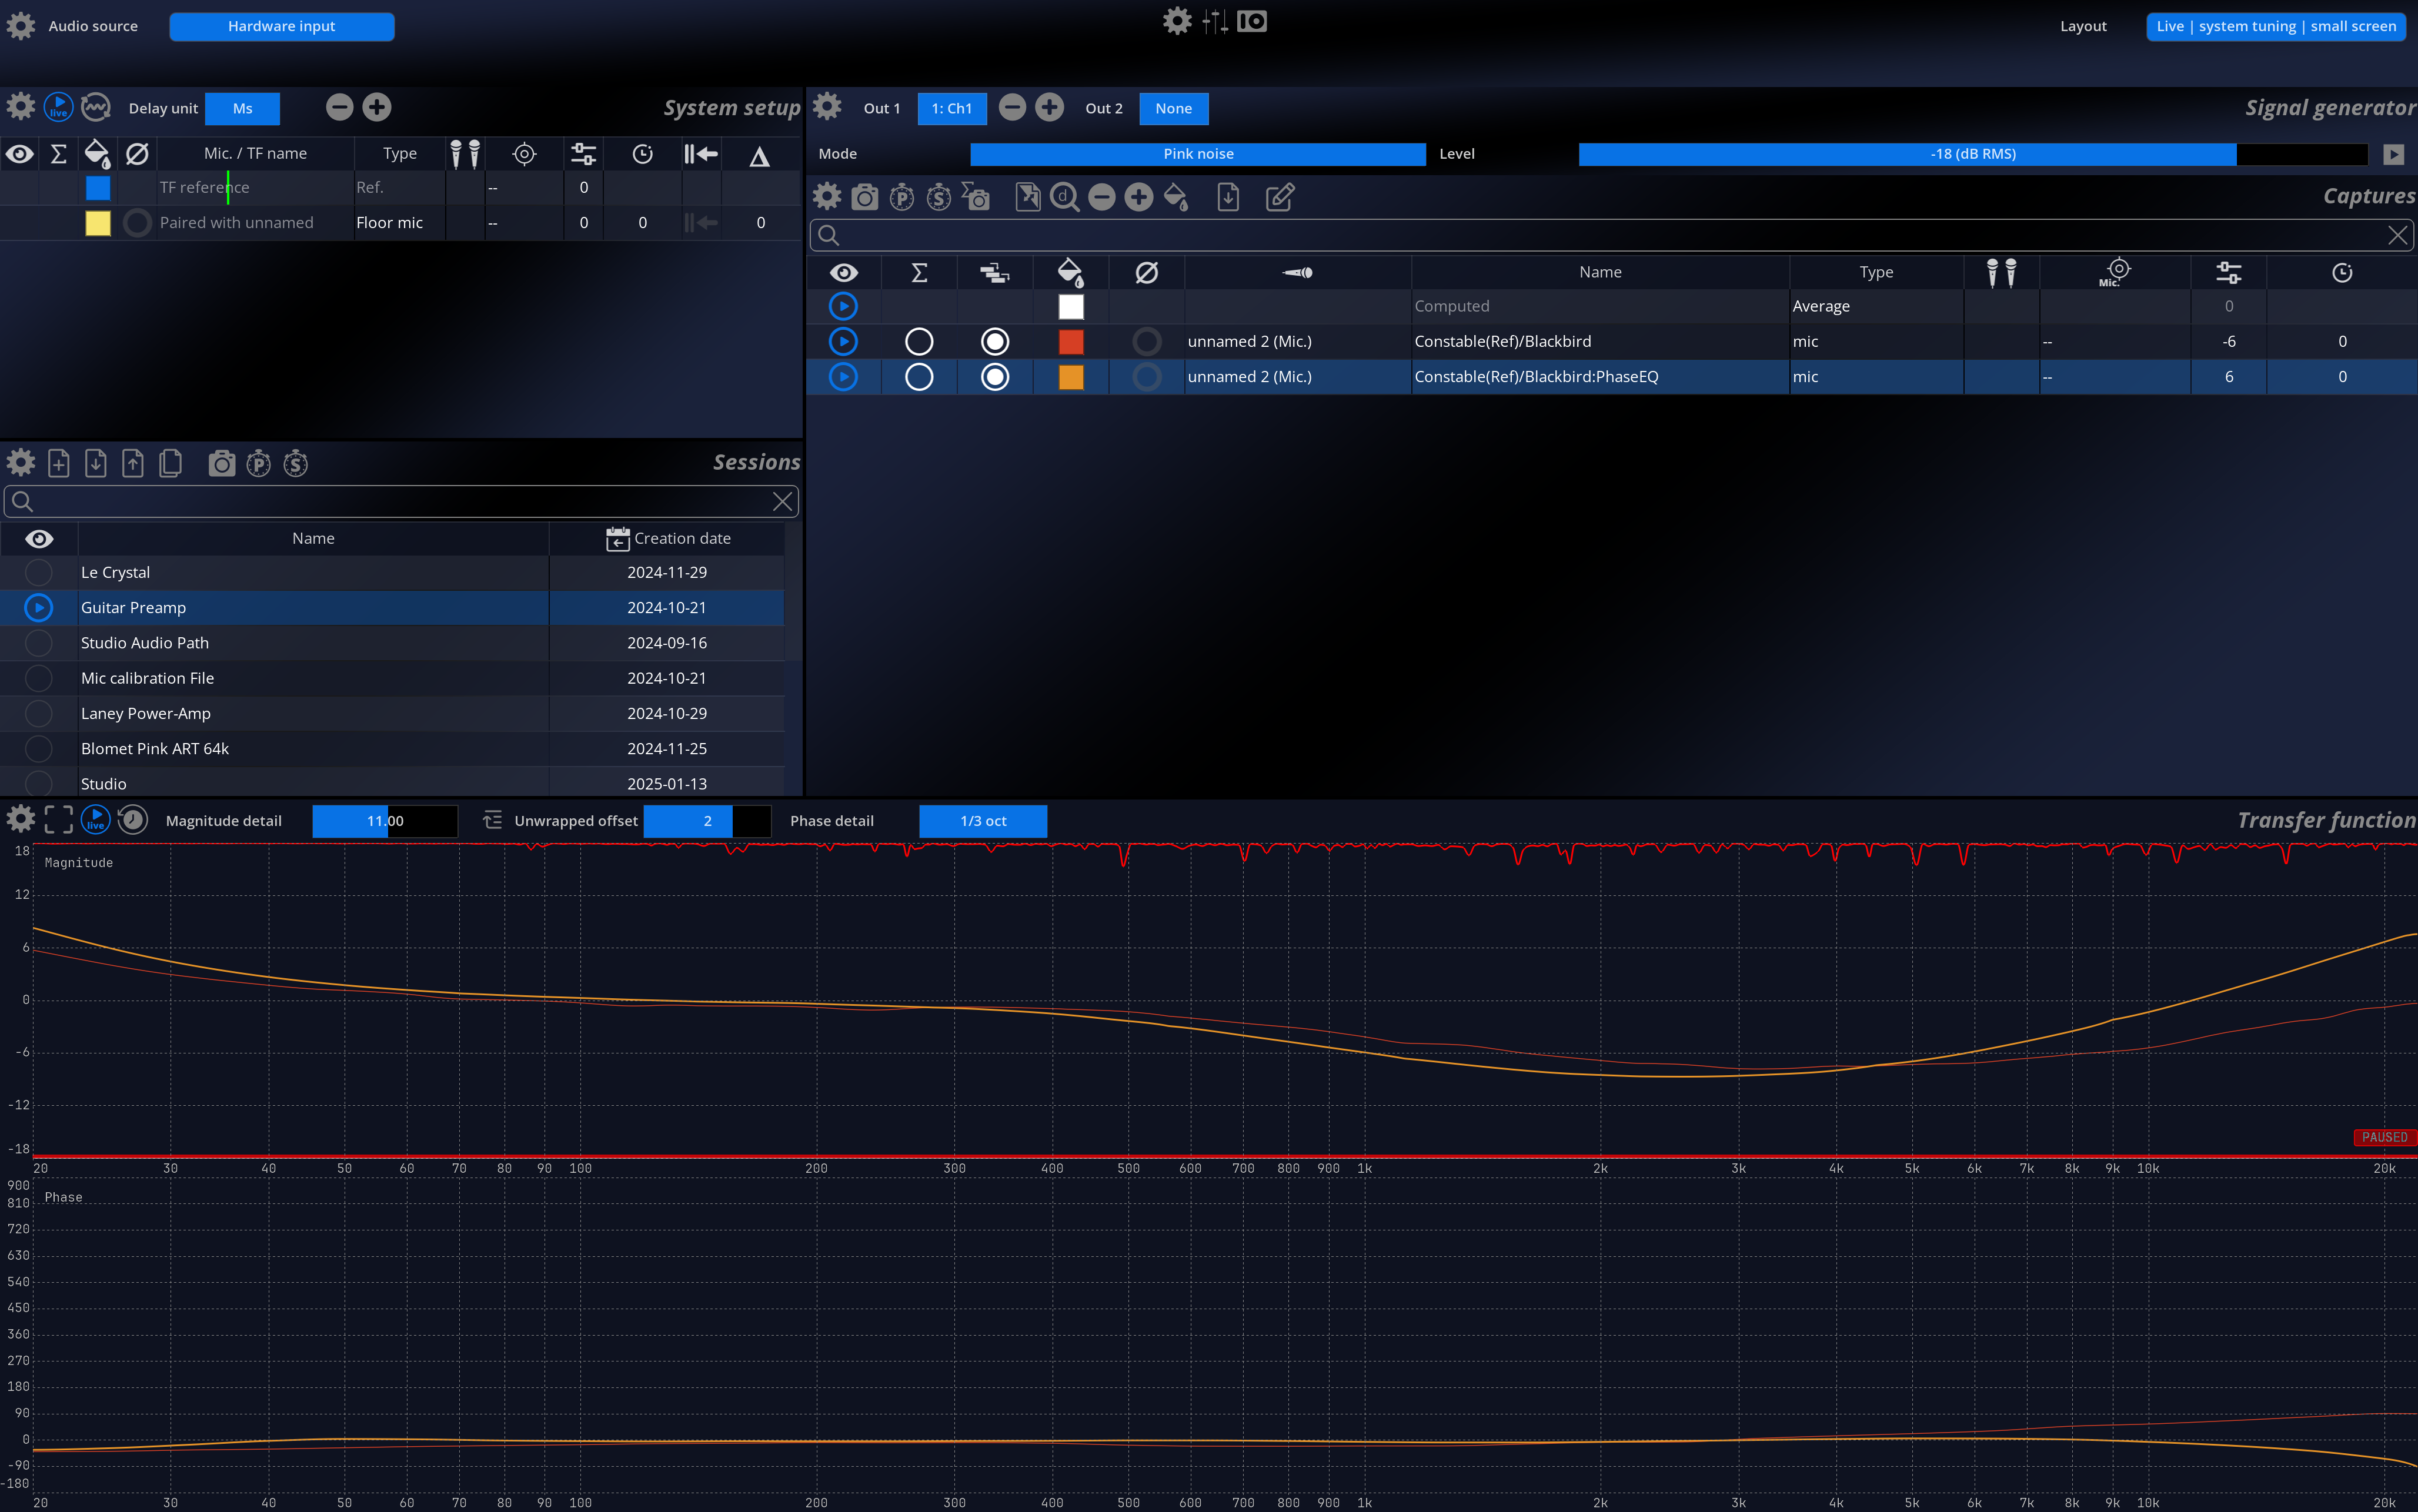Remove capture with Captures minus button

coord(1102,197)
